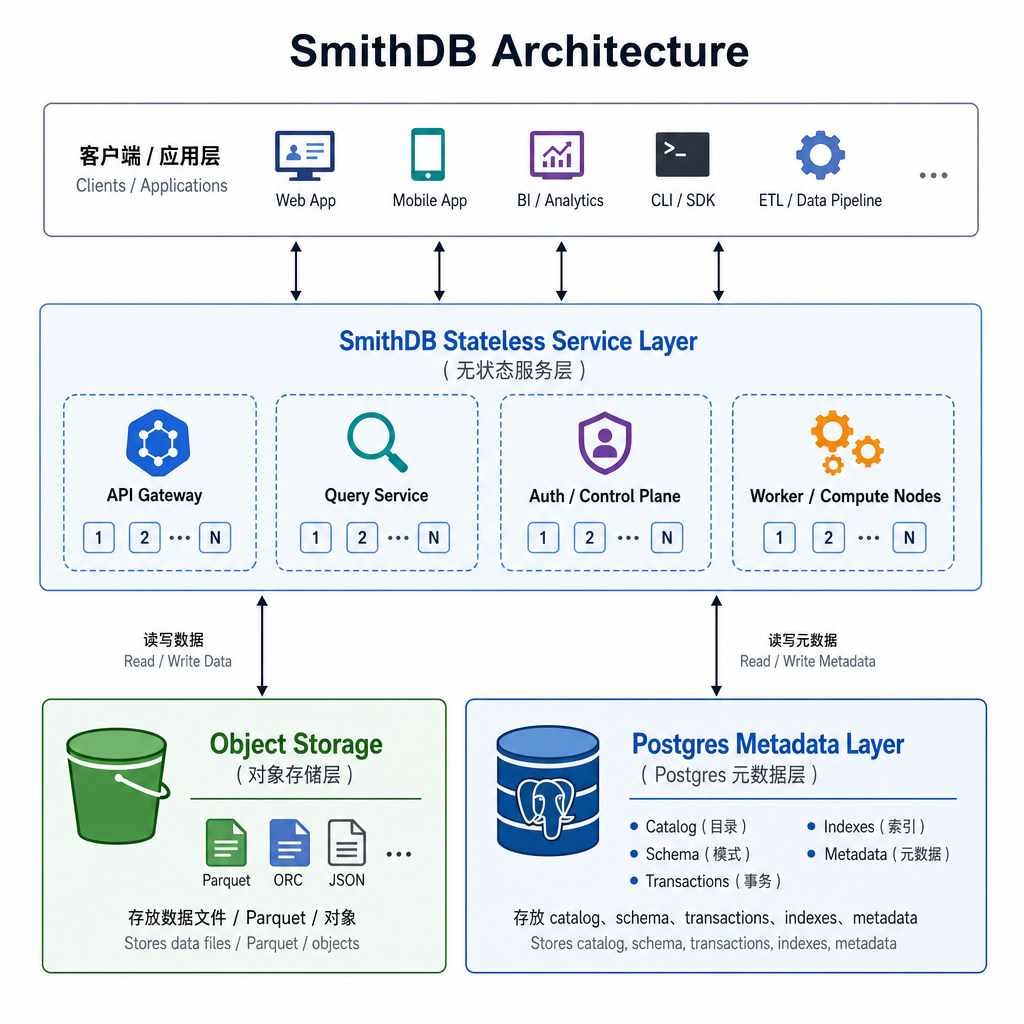This screenshot has width=1024, height=1024.
Task: Click the ETL / Data Pipeline label
Action: tap(820, 200)
